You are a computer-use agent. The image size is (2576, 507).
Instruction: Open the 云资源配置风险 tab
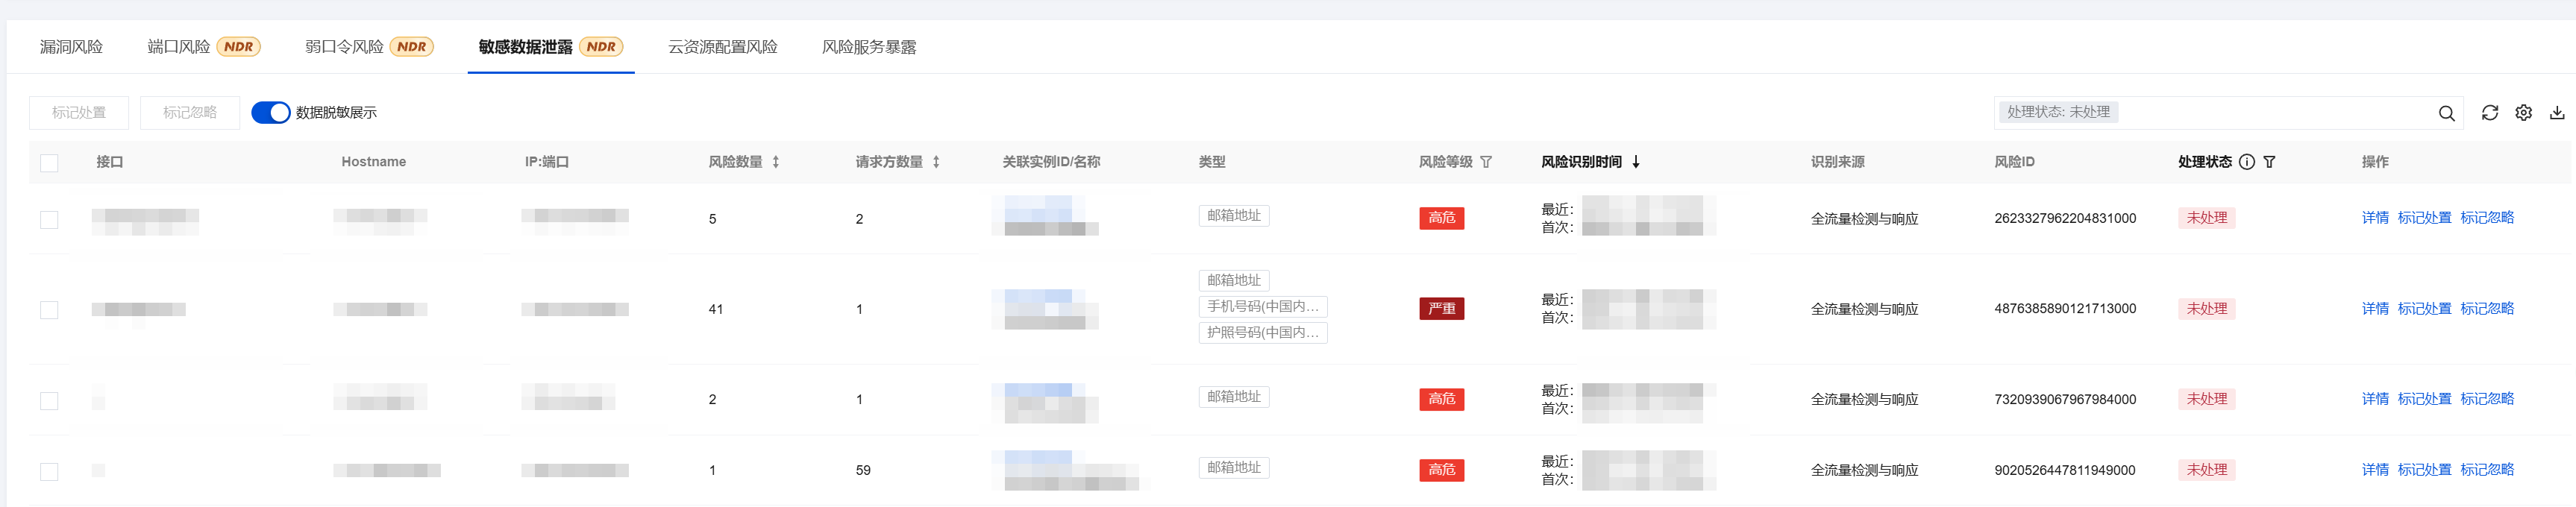coord(722,47)
